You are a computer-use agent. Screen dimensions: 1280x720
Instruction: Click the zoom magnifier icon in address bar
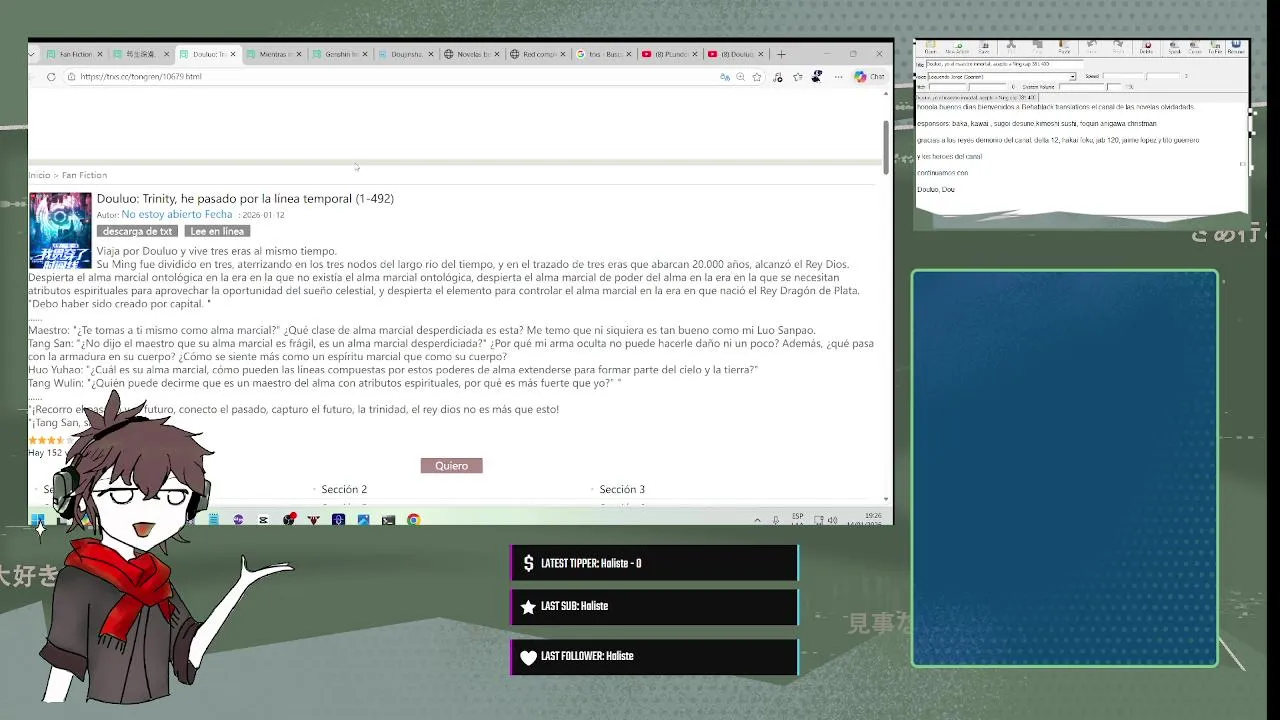[x=741, y=76]
